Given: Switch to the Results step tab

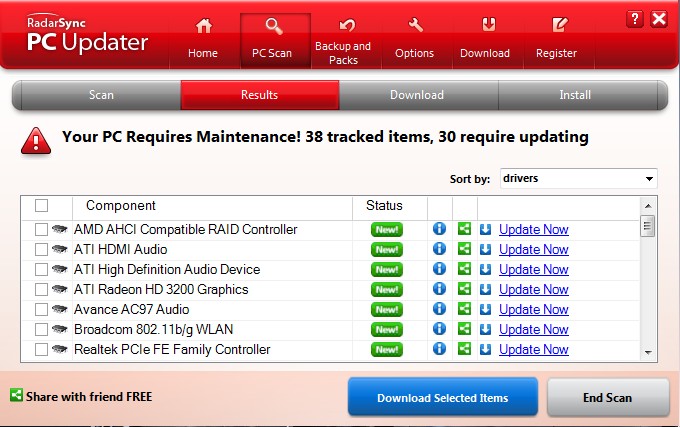Looking at the screenshot, I should pyautogui.click(x=260, y=95).
